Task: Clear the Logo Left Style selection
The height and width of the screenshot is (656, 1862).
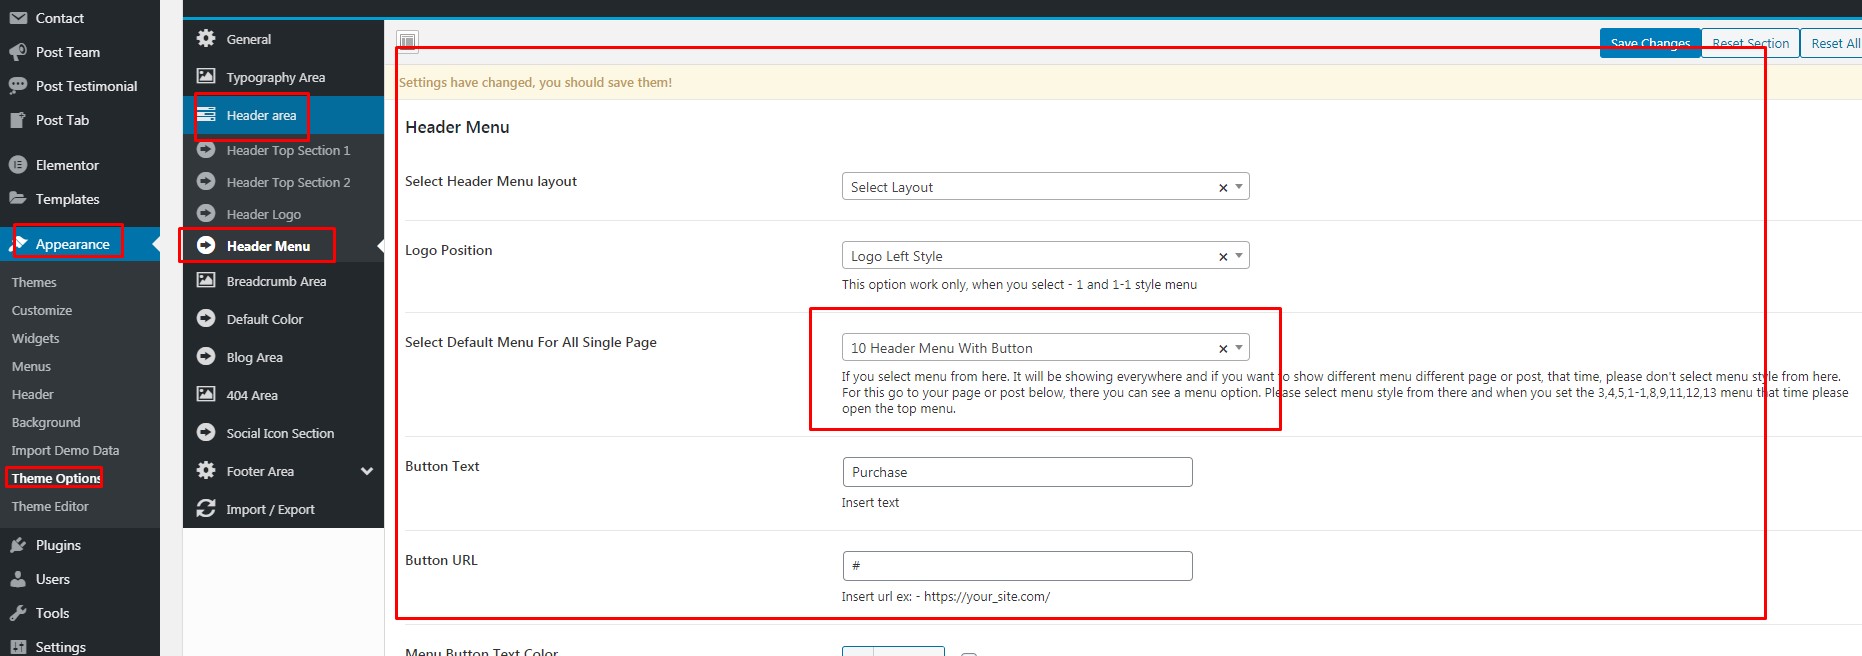Action: [1223, 257]
